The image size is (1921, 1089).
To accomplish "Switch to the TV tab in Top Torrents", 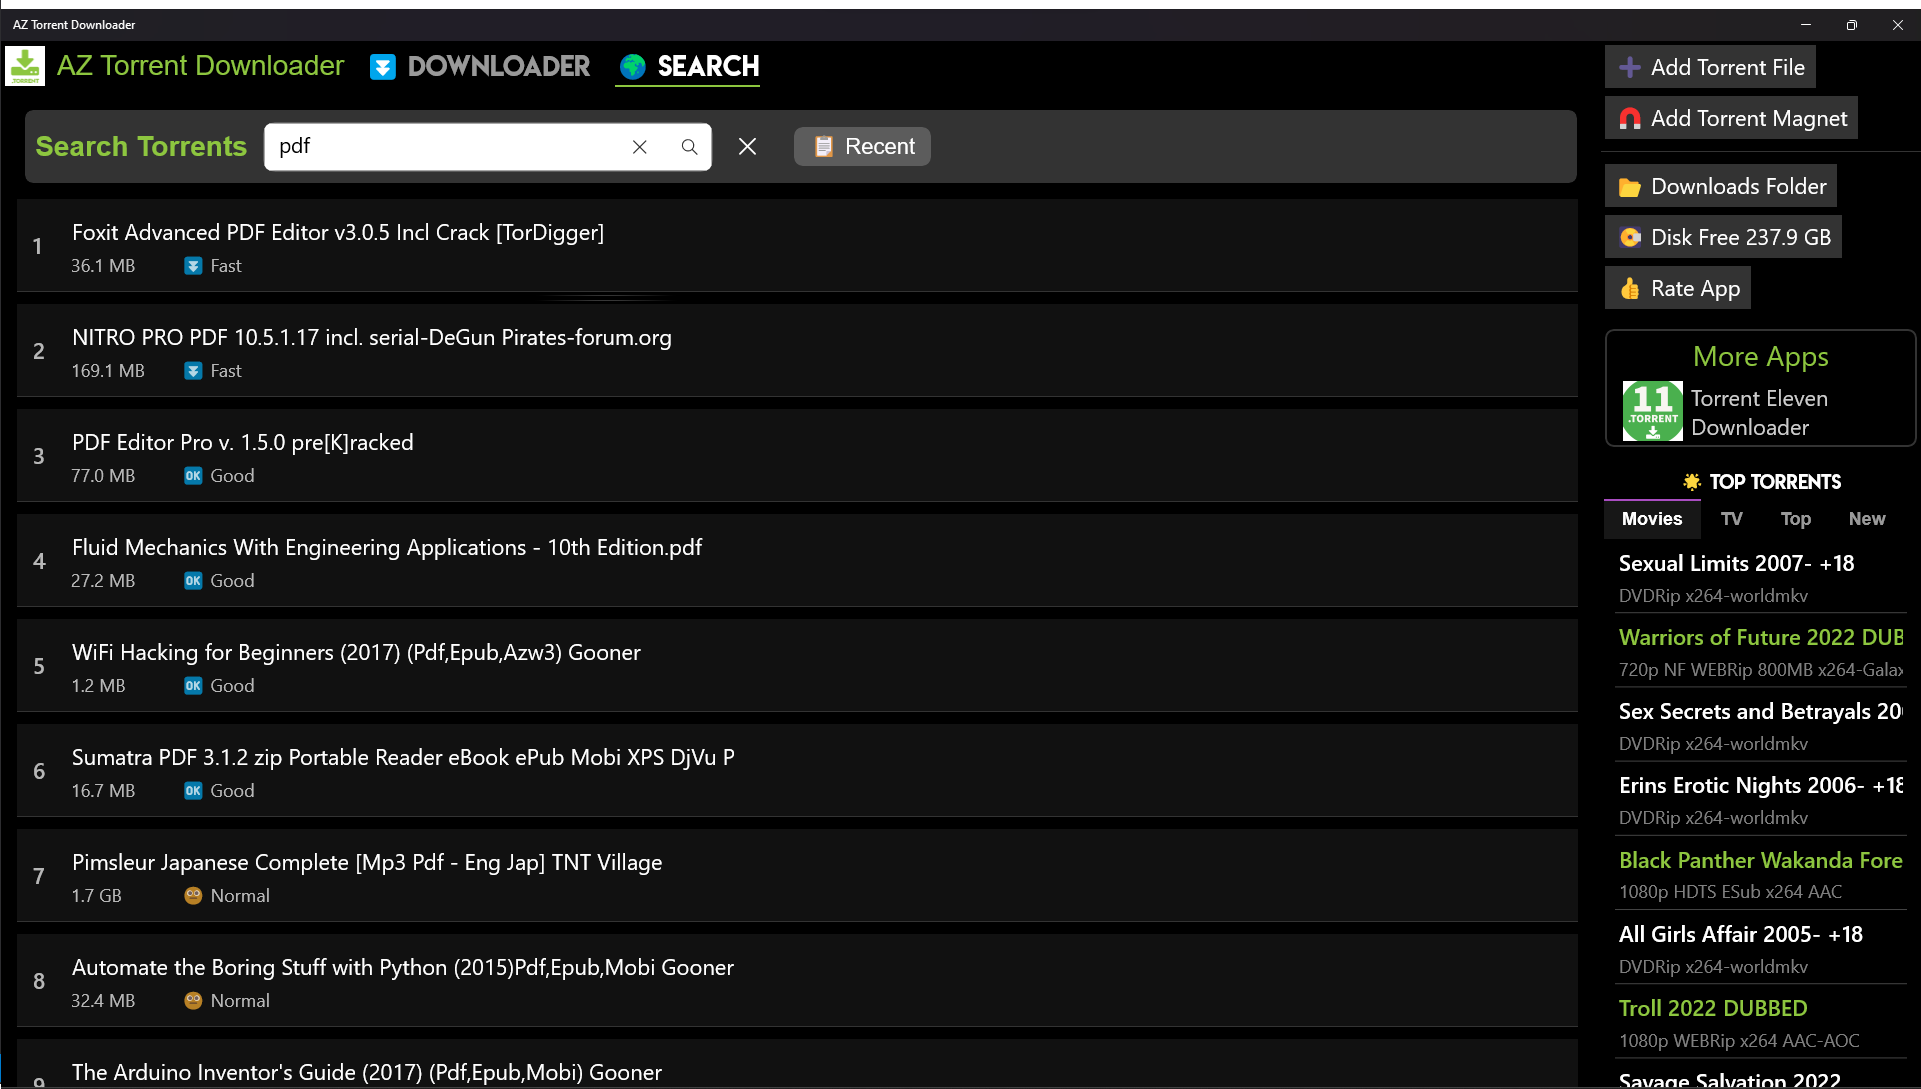I will (x=1730, y=517).
